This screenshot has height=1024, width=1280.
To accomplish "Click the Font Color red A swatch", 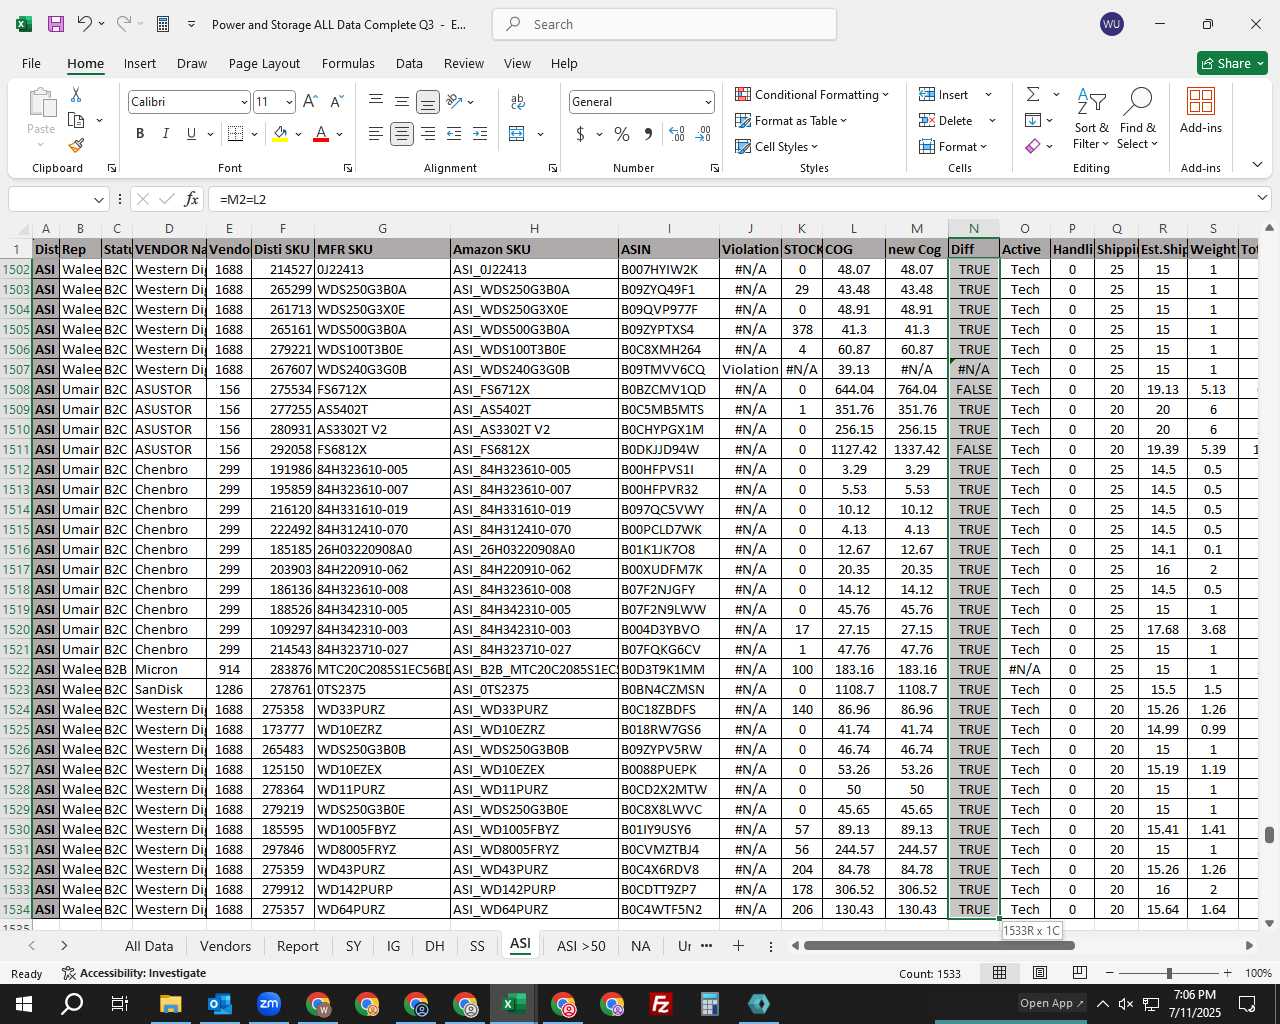I will click(x=321, y=134).
